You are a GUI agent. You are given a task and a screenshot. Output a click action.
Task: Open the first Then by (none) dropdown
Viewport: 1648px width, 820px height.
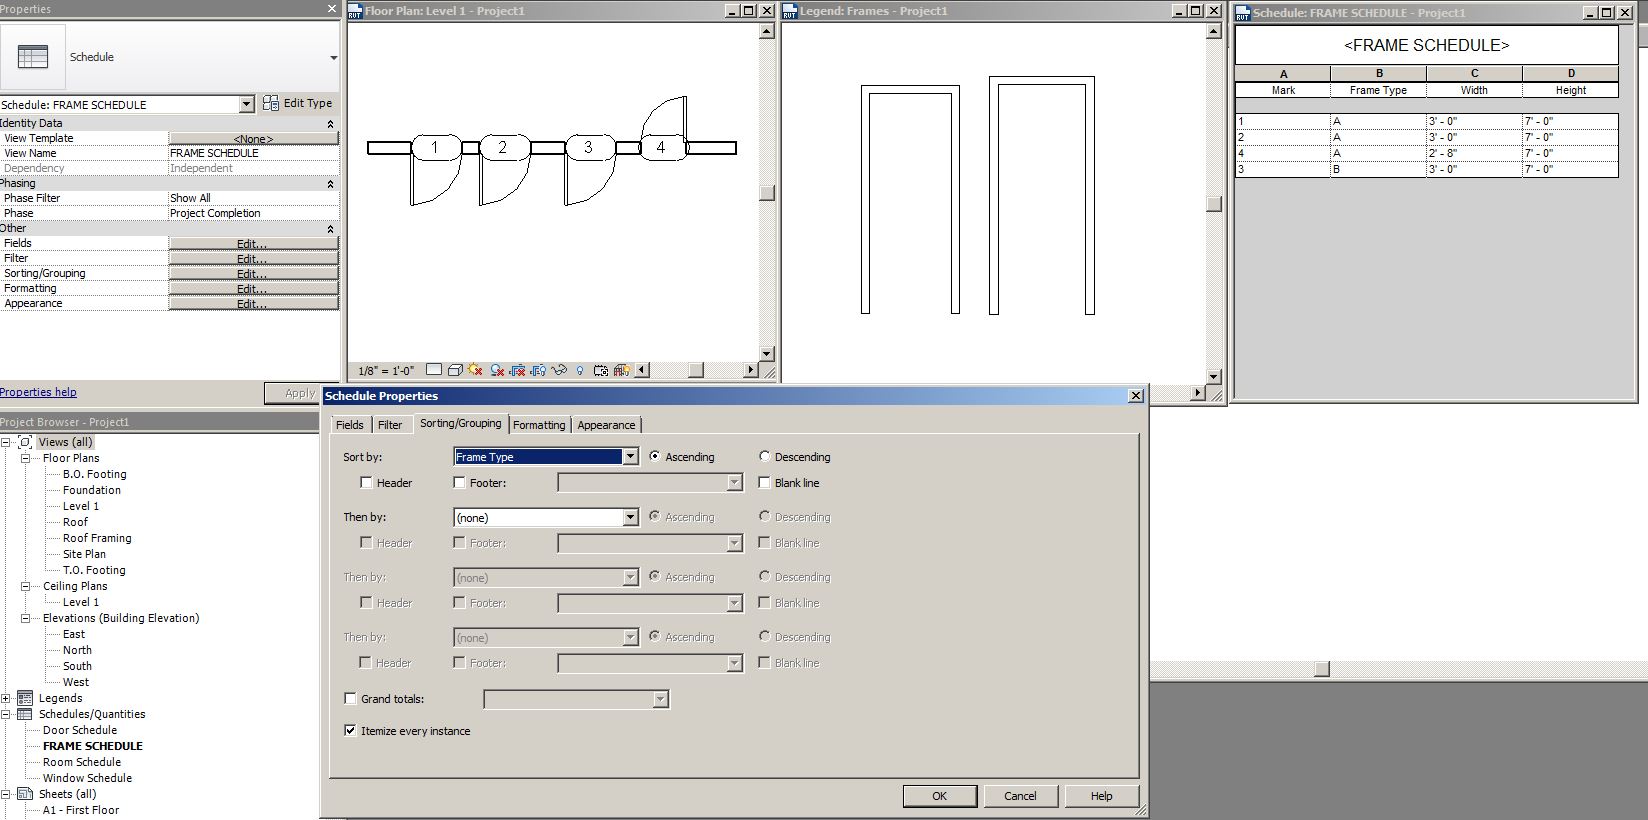630,517
